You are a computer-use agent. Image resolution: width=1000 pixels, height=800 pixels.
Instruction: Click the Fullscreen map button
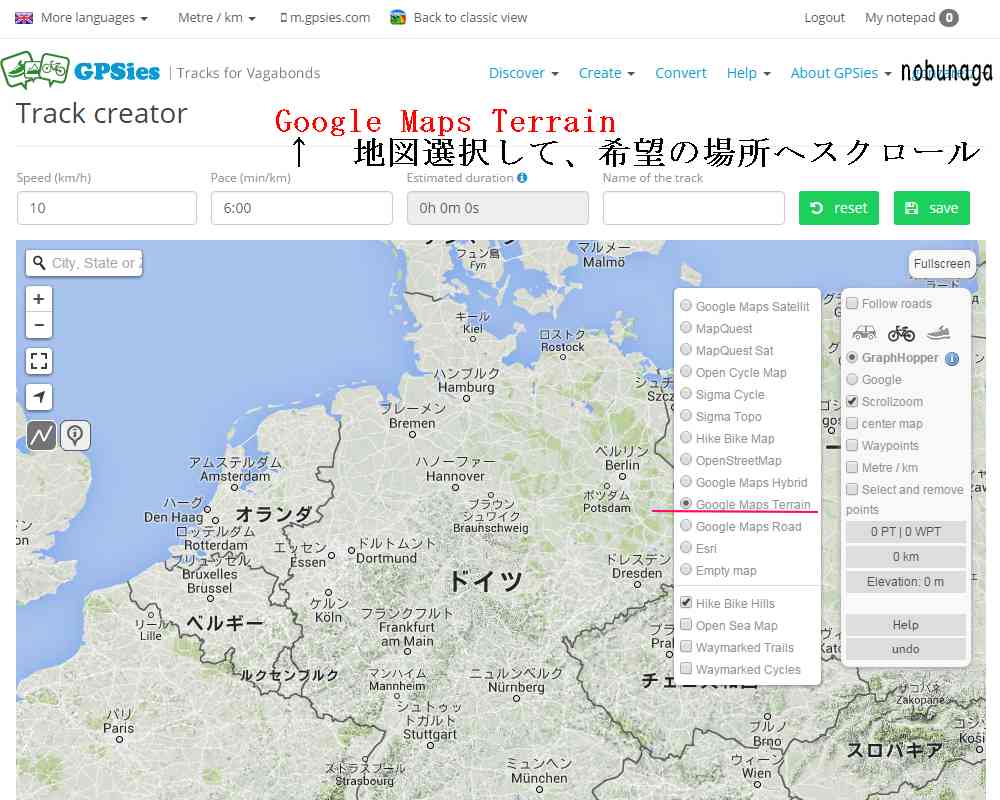pos(942,263)
